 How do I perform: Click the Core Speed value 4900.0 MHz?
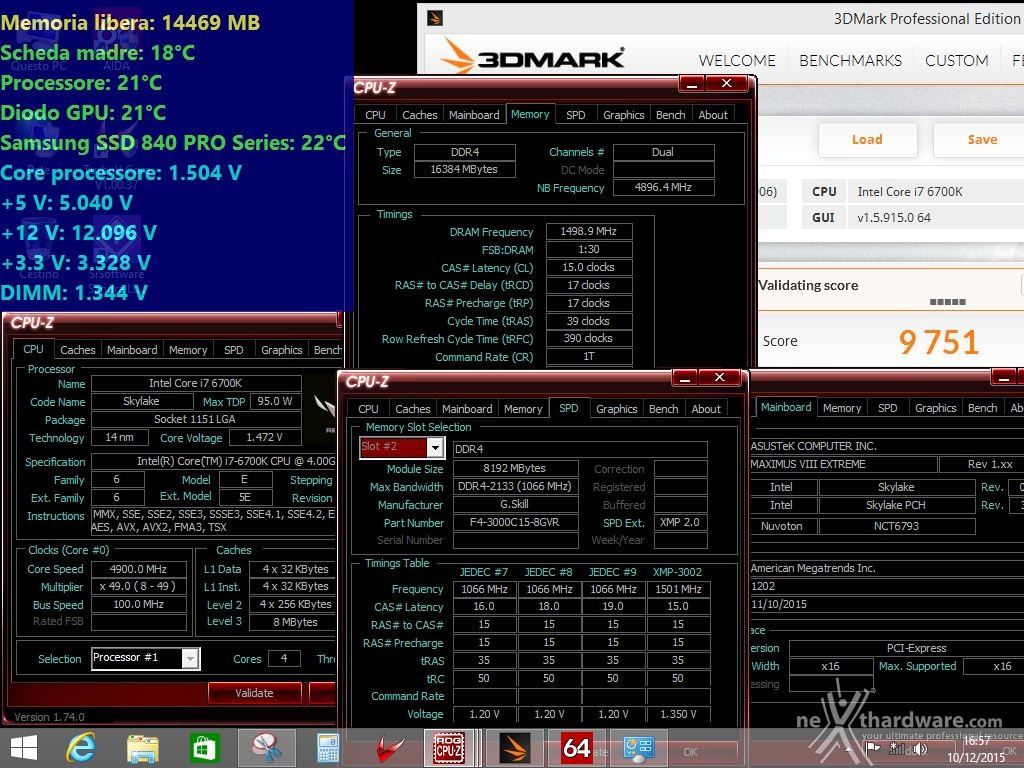[138, 569]
